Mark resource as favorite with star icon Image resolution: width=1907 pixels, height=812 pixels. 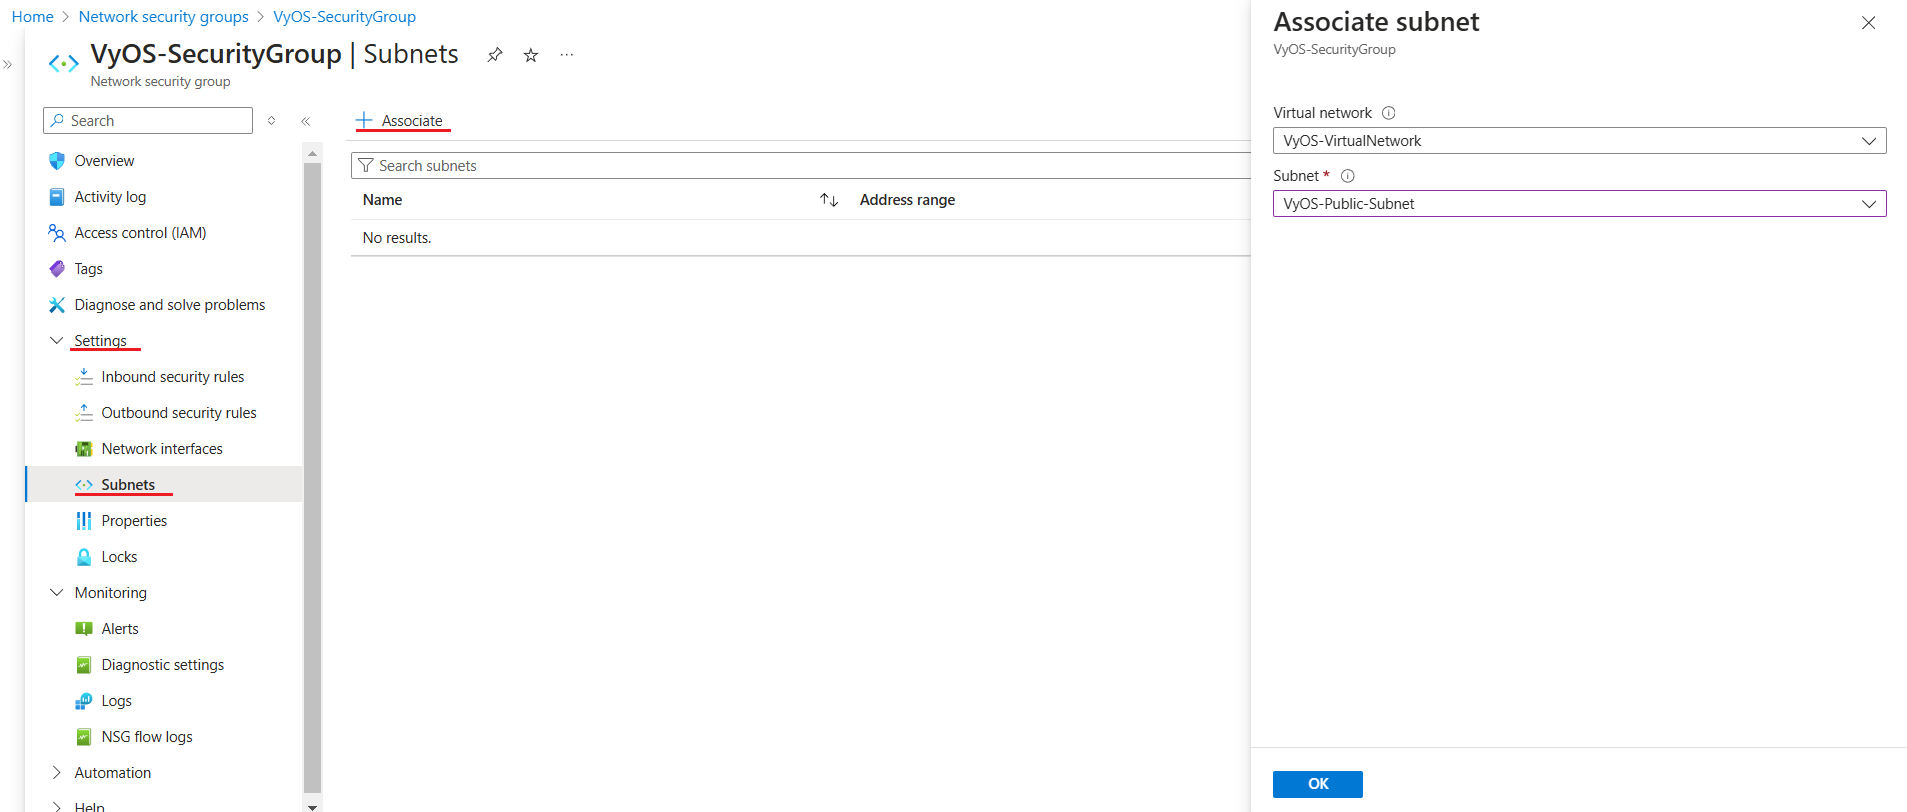[x=531, y=55]
